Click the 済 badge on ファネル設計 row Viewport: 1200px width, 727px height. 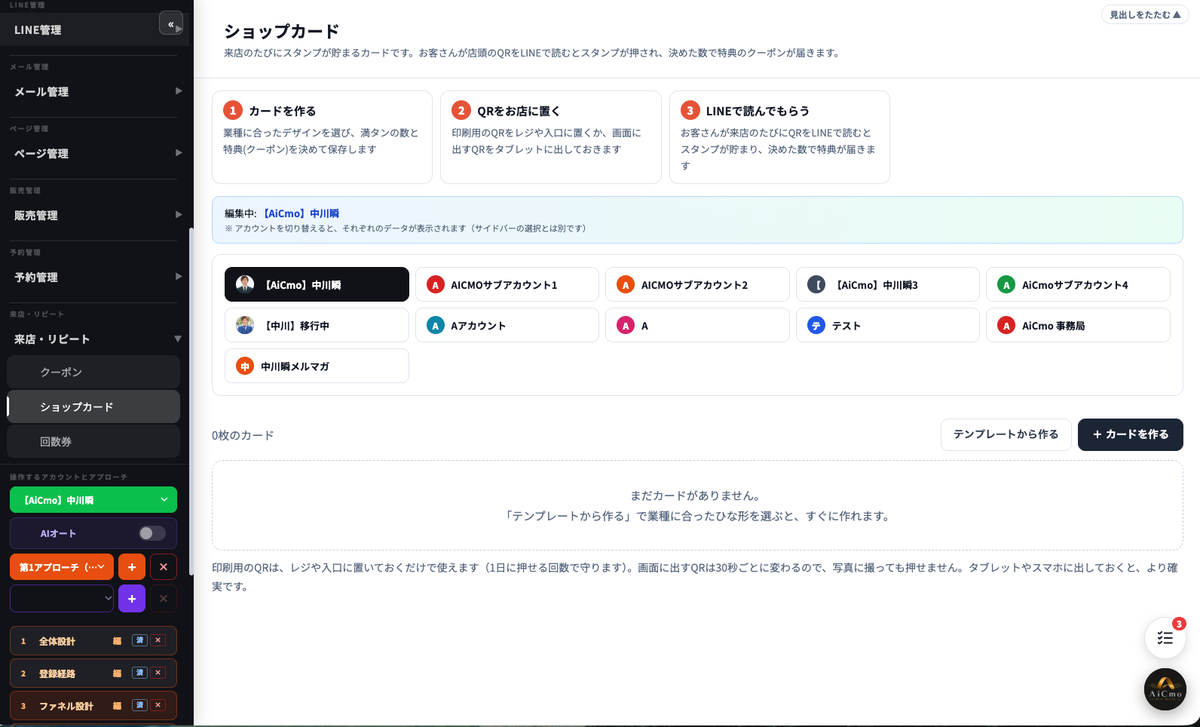pyautogui.click(x=140, y=706)
